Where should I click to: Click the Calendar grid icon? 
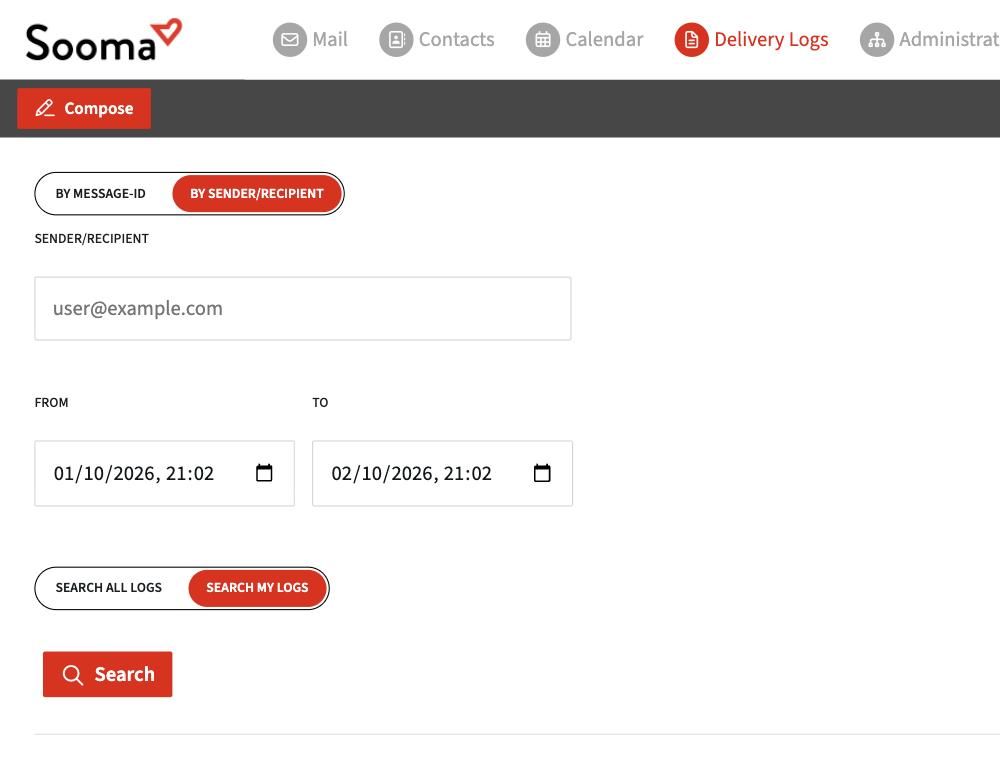[x=543, y=40]
